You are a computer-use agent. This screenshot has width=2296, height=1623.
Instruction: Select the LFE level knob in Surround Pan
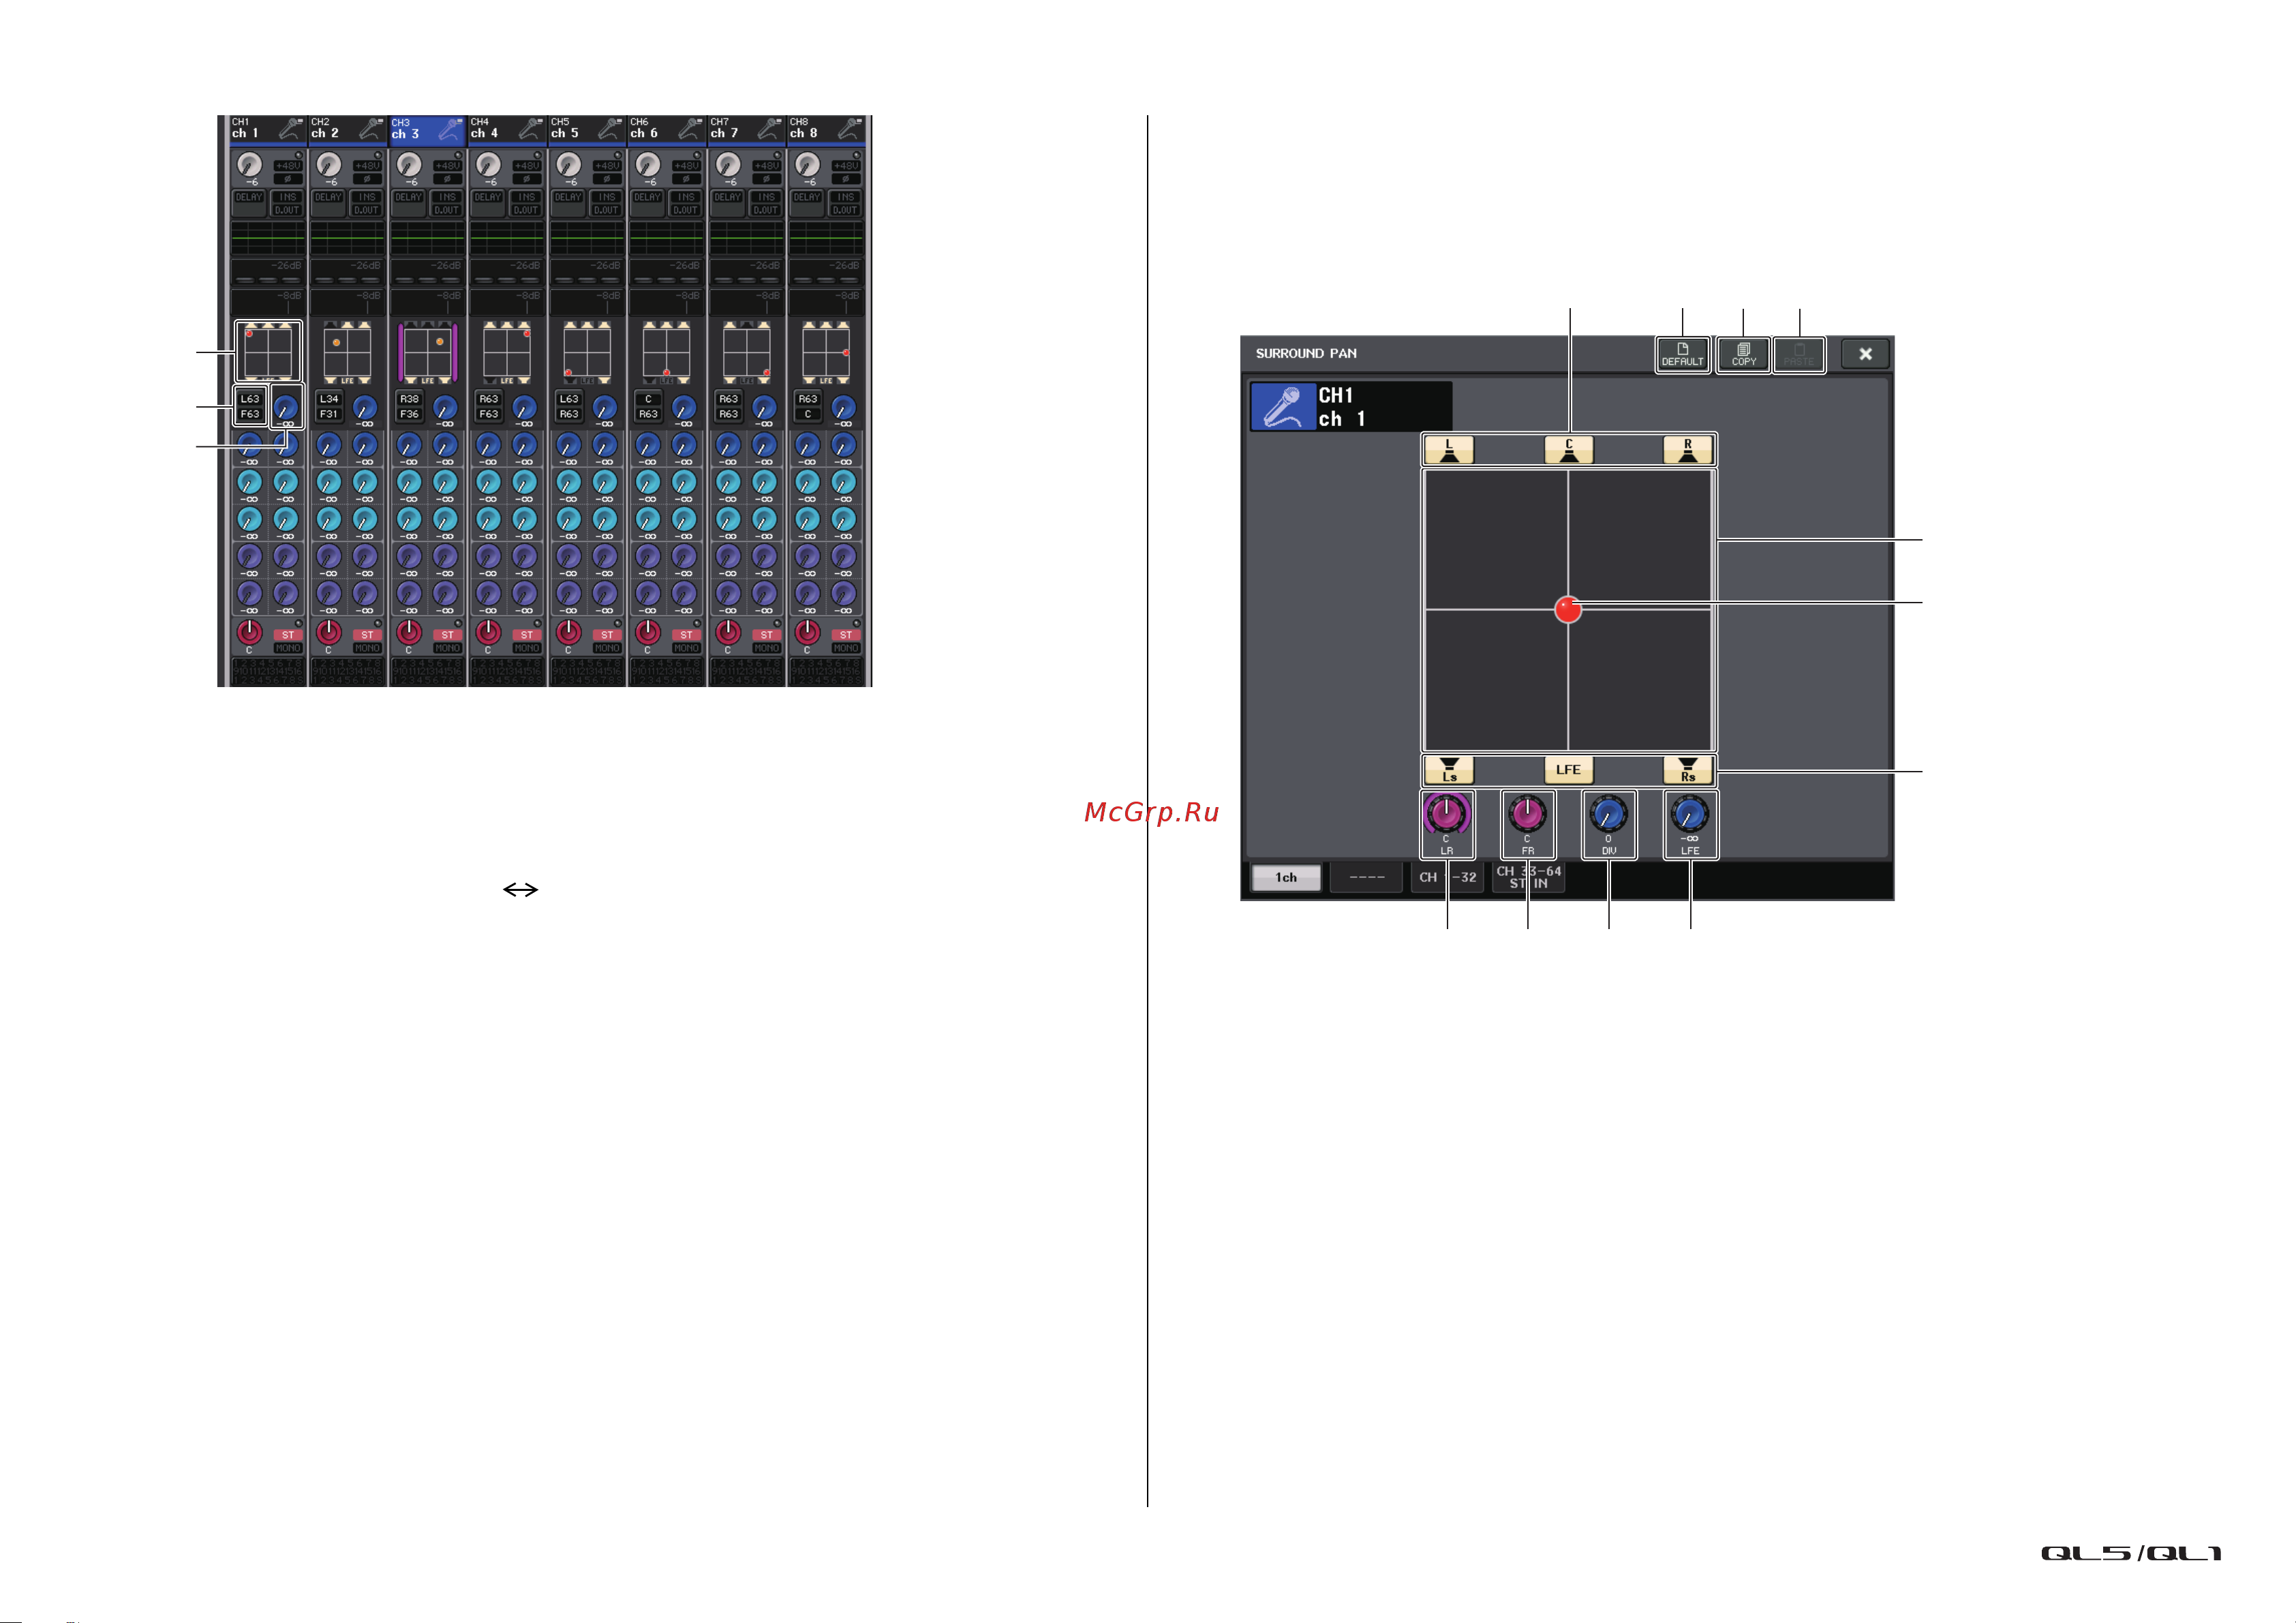point(1690,815)
